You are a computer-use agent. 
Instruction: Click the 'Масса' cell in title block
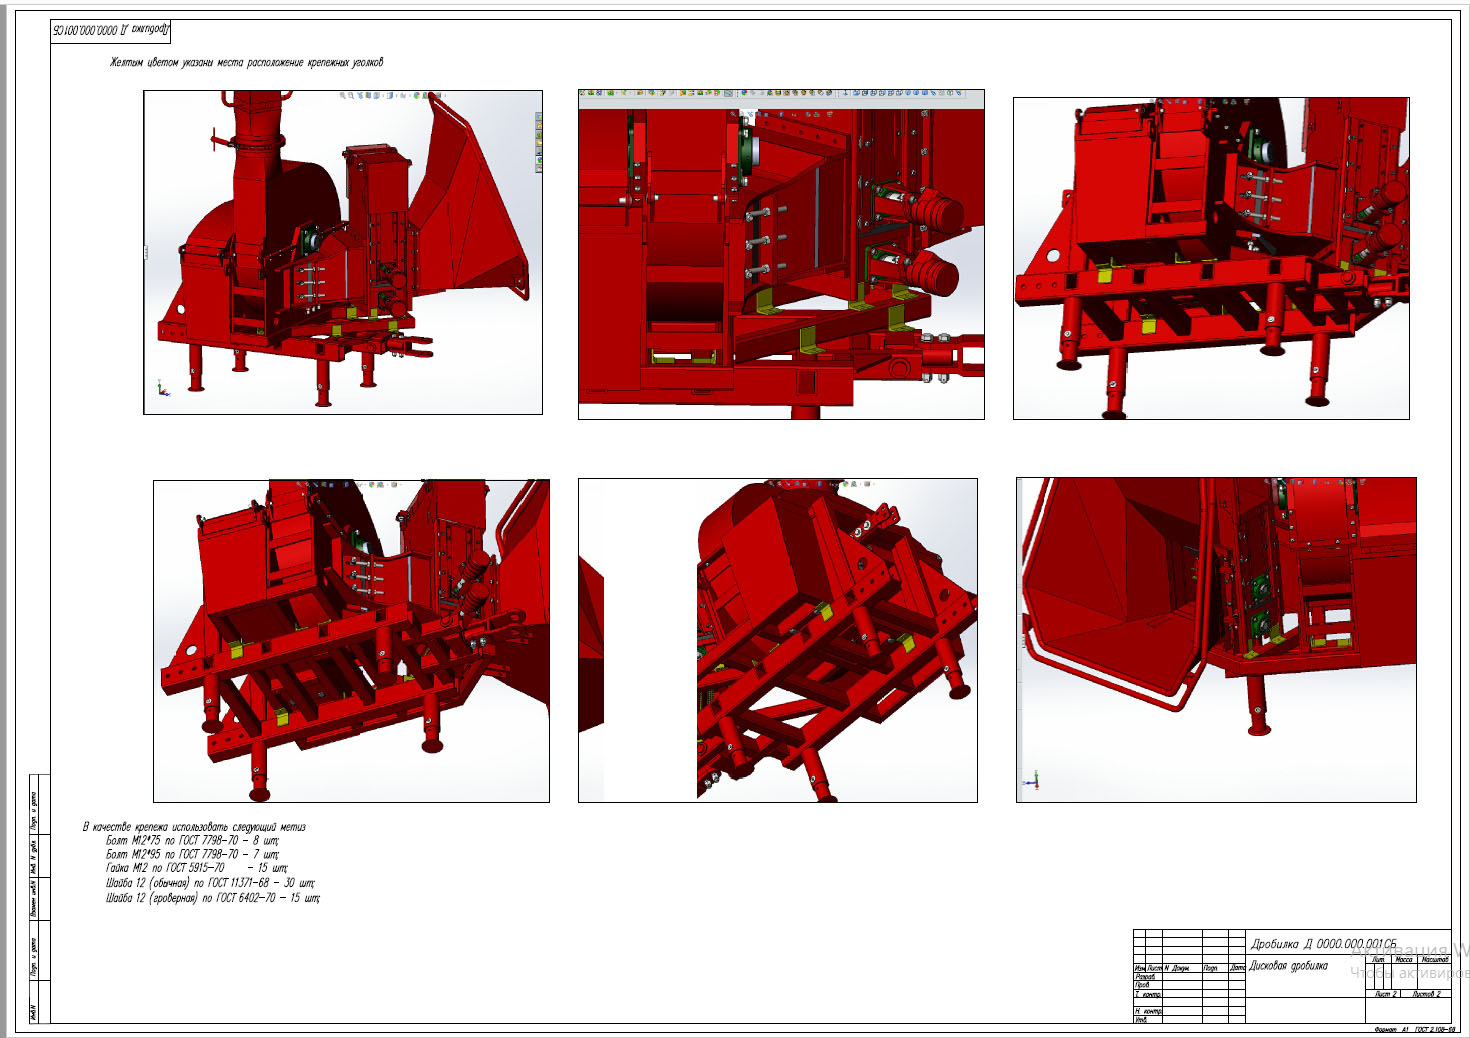(1404, 959)
